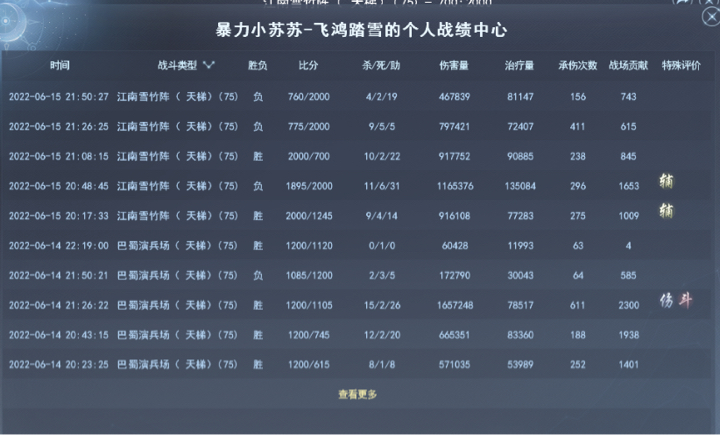Click the 伤 badge on the 21:26:22 row

coord(666,301)
